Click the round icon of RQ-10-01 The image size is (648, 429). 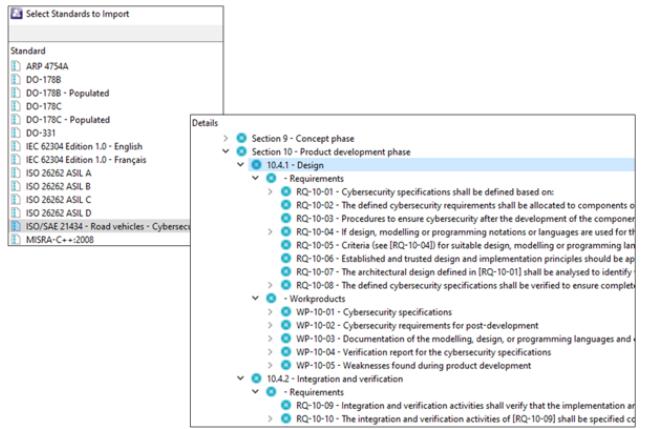pyautogui.click(x=286, y=192)
